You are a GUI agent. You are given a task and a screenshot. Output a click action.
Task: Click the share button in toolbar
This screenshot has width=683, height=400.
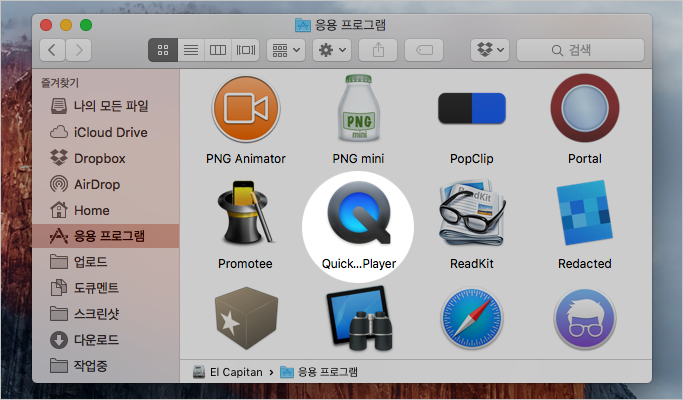pyautogui.click(x=378, y=50)
